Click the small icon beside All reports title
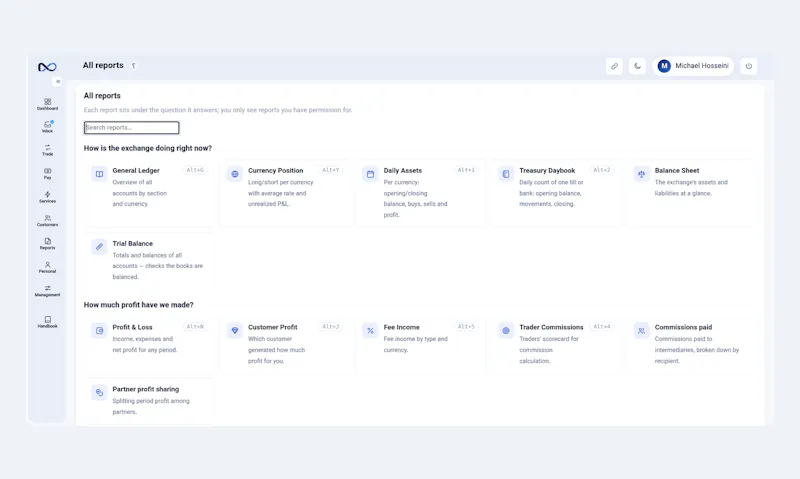Image resolution: width=800 pixels, height=479 pixels. [x=134, y=66]
